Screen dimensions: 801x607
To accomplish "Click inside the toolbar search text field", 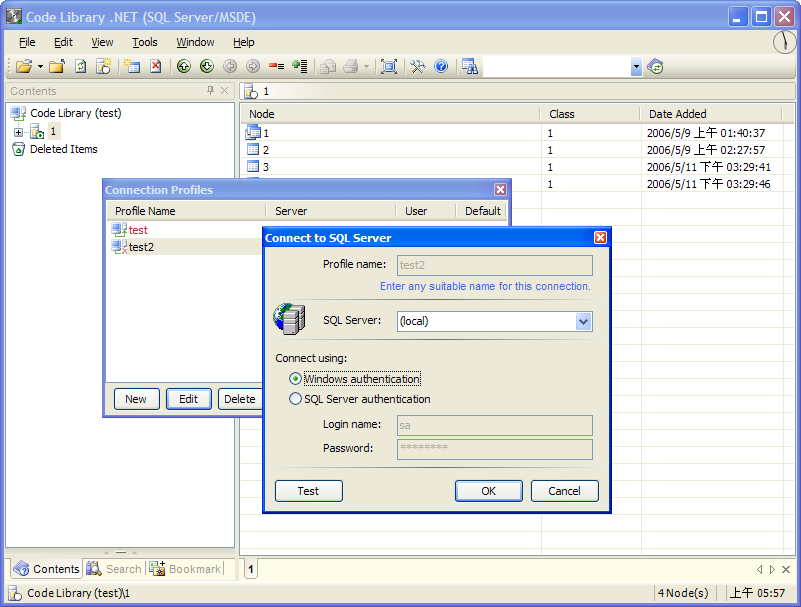I will [557, 66].
